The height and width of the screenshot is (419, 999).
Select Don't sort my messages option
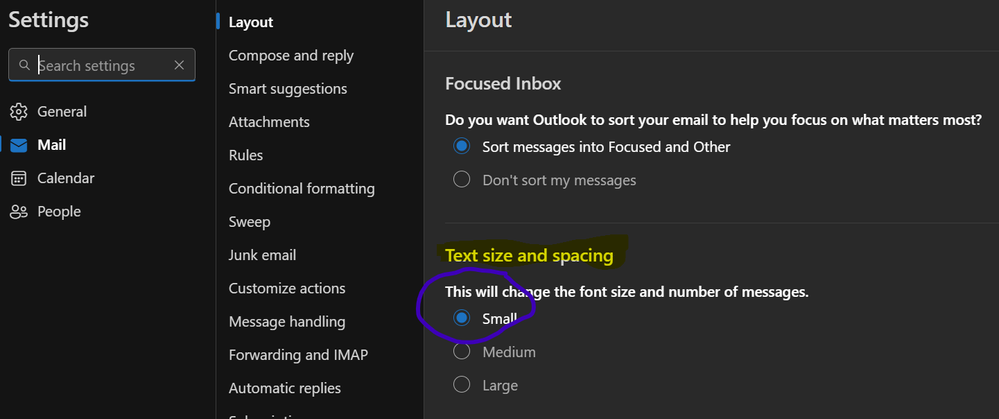coord(462,180)
